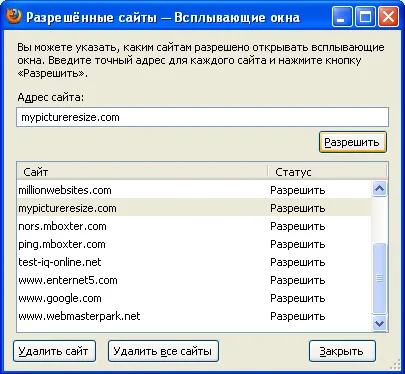Select test-iq-online.net row

click(194, 262)
